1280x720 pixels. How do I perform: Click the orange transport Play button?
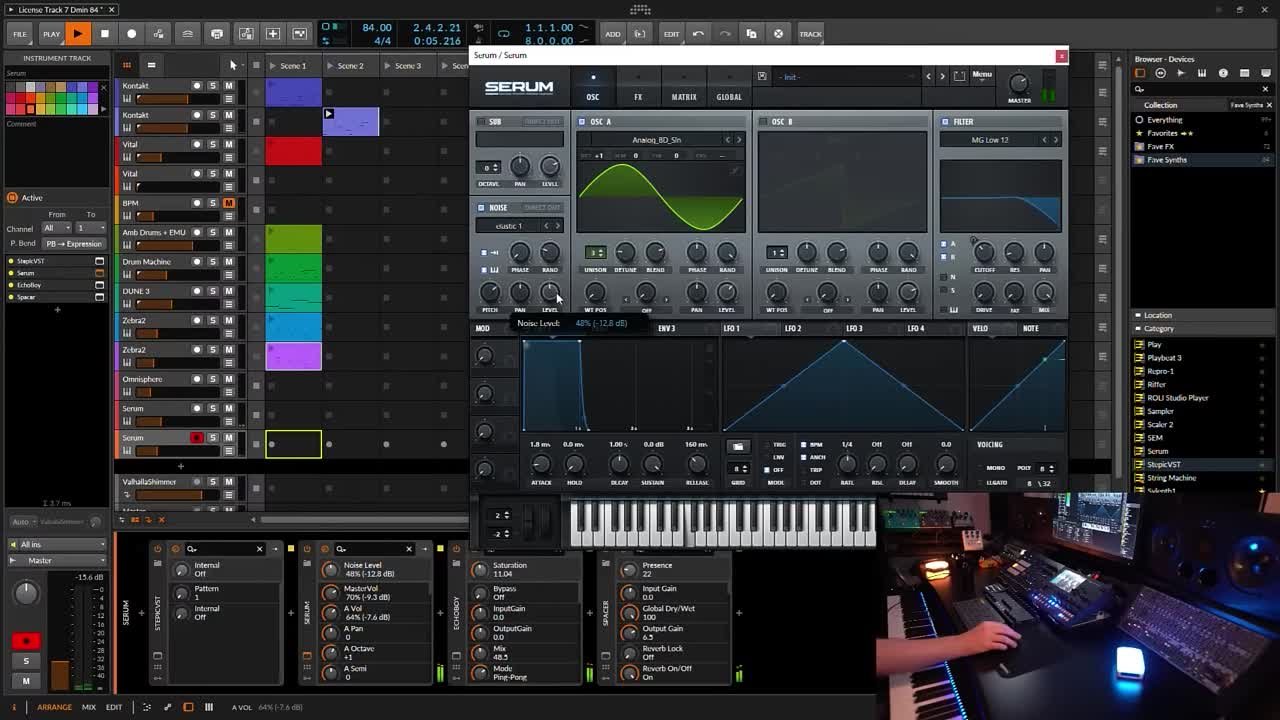pyautogui.click(x=77, y=34)
